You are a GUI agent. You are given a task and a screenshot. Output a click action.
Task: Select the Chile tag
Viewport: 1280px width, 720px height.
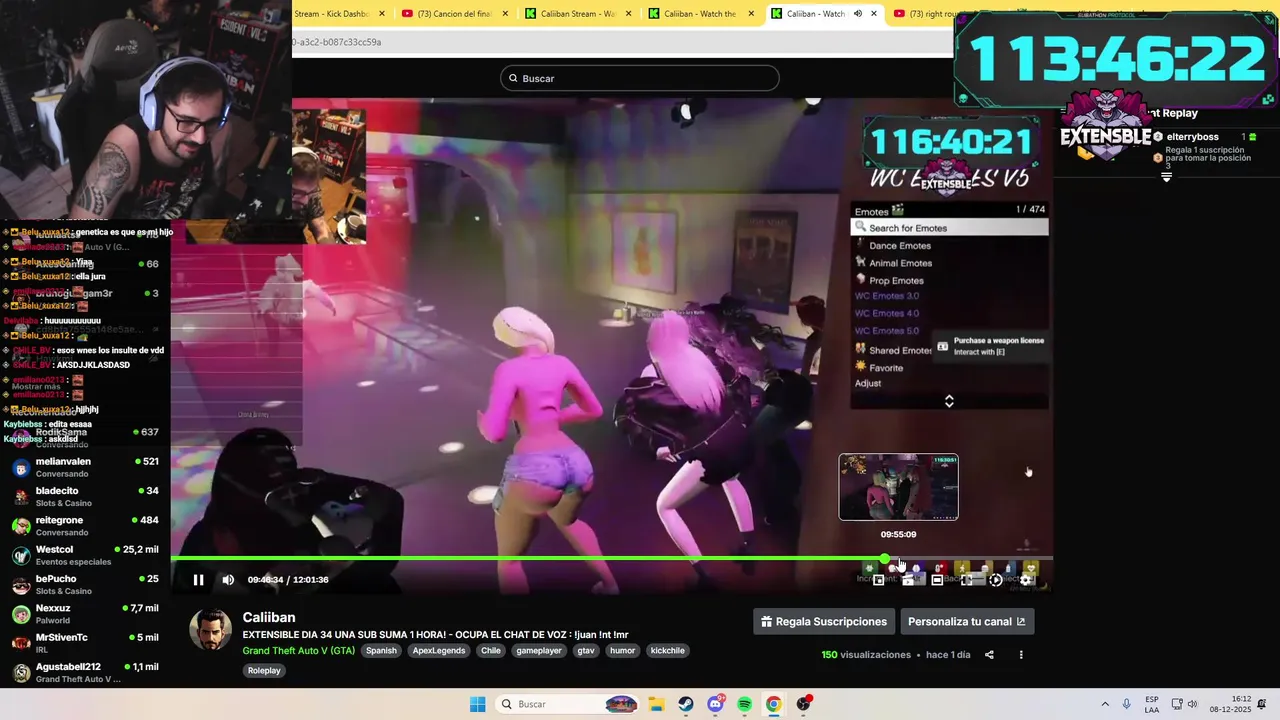(x=490, y=651)
